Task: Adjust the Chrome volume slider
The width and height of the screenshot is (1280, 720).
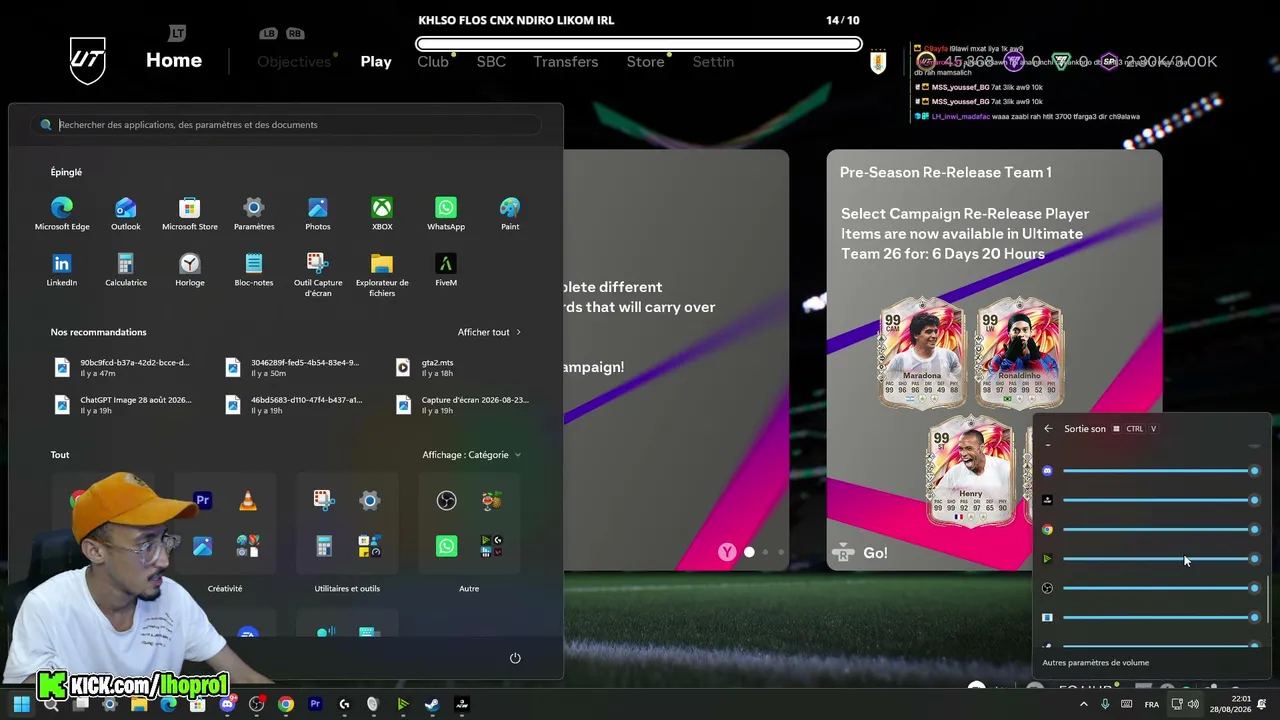Action: [x=1160, y=530]
